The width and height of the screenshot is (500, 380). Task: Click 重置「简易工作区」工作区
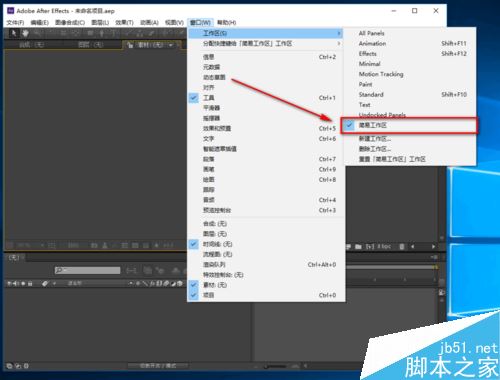tap(410, 159)
